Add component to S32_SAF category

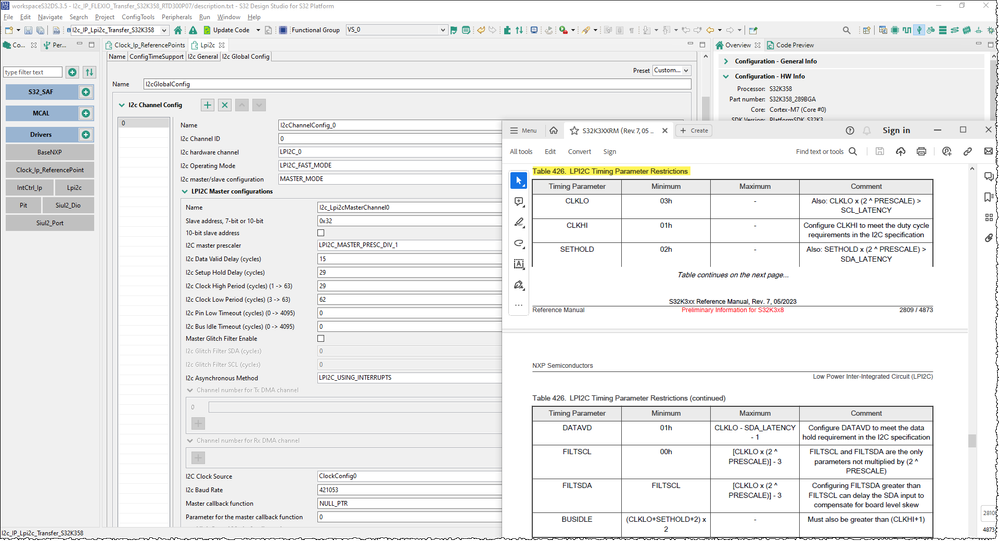point(85,92)
